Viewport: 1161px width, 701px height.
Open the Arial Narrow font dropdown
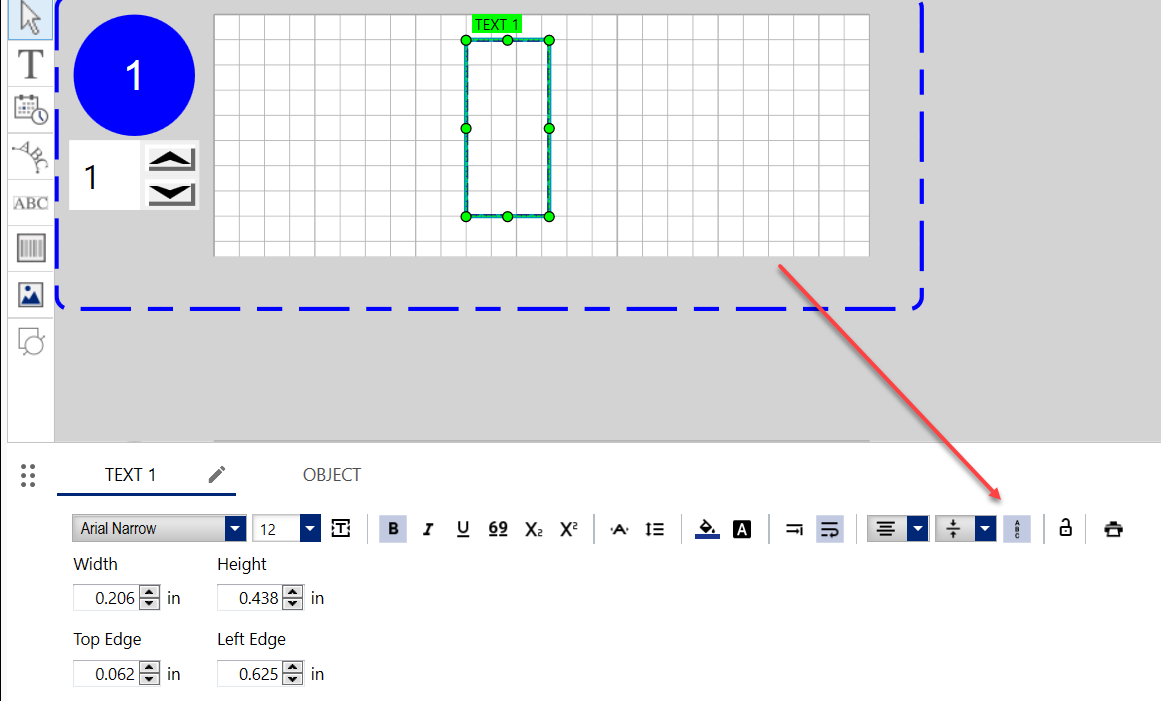point(235,529)
